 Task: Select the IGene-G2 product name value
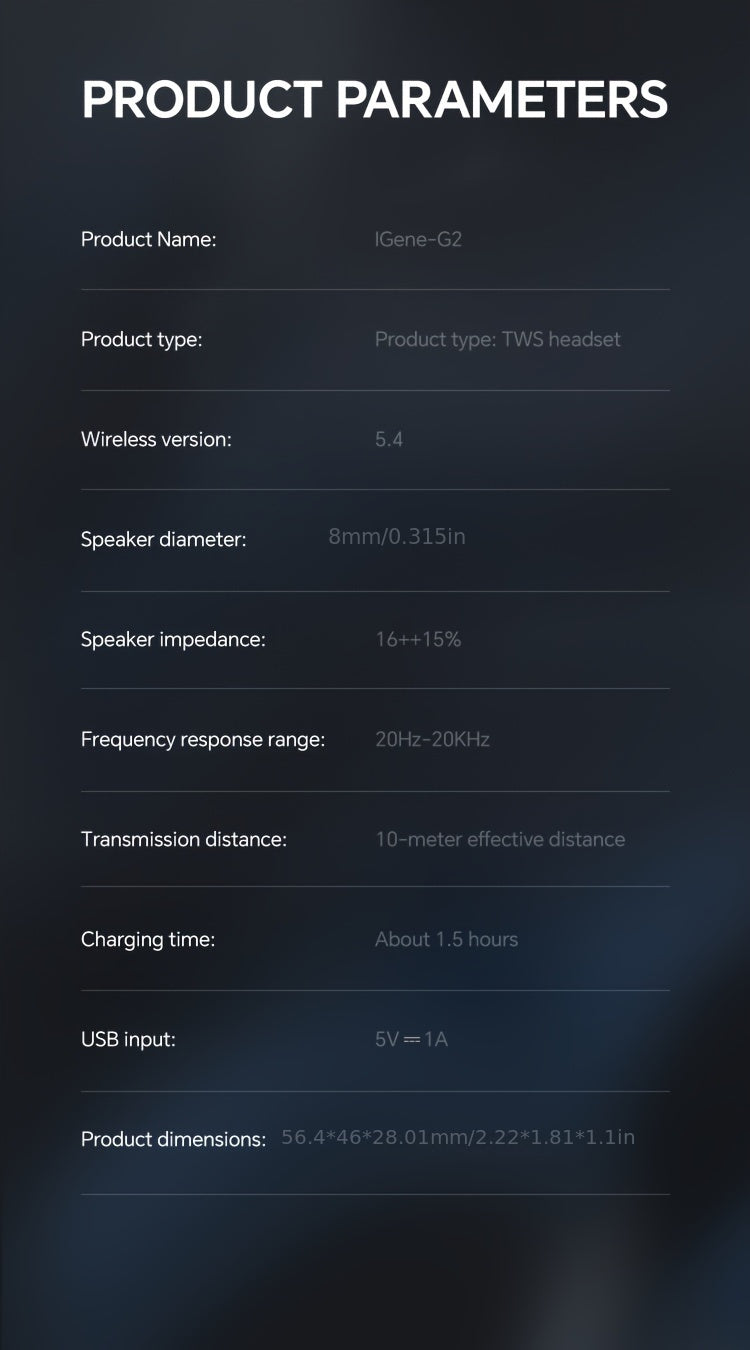coord(418,240)
